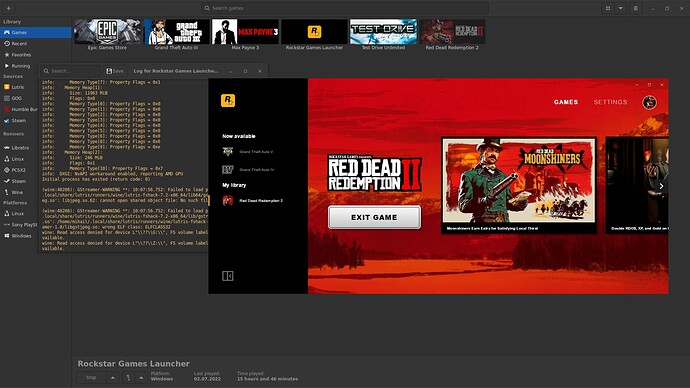Switch to the GAMES tab in the launcher
Screen dimensions: 690x388
pyautogui.click(x=566, y=102)
